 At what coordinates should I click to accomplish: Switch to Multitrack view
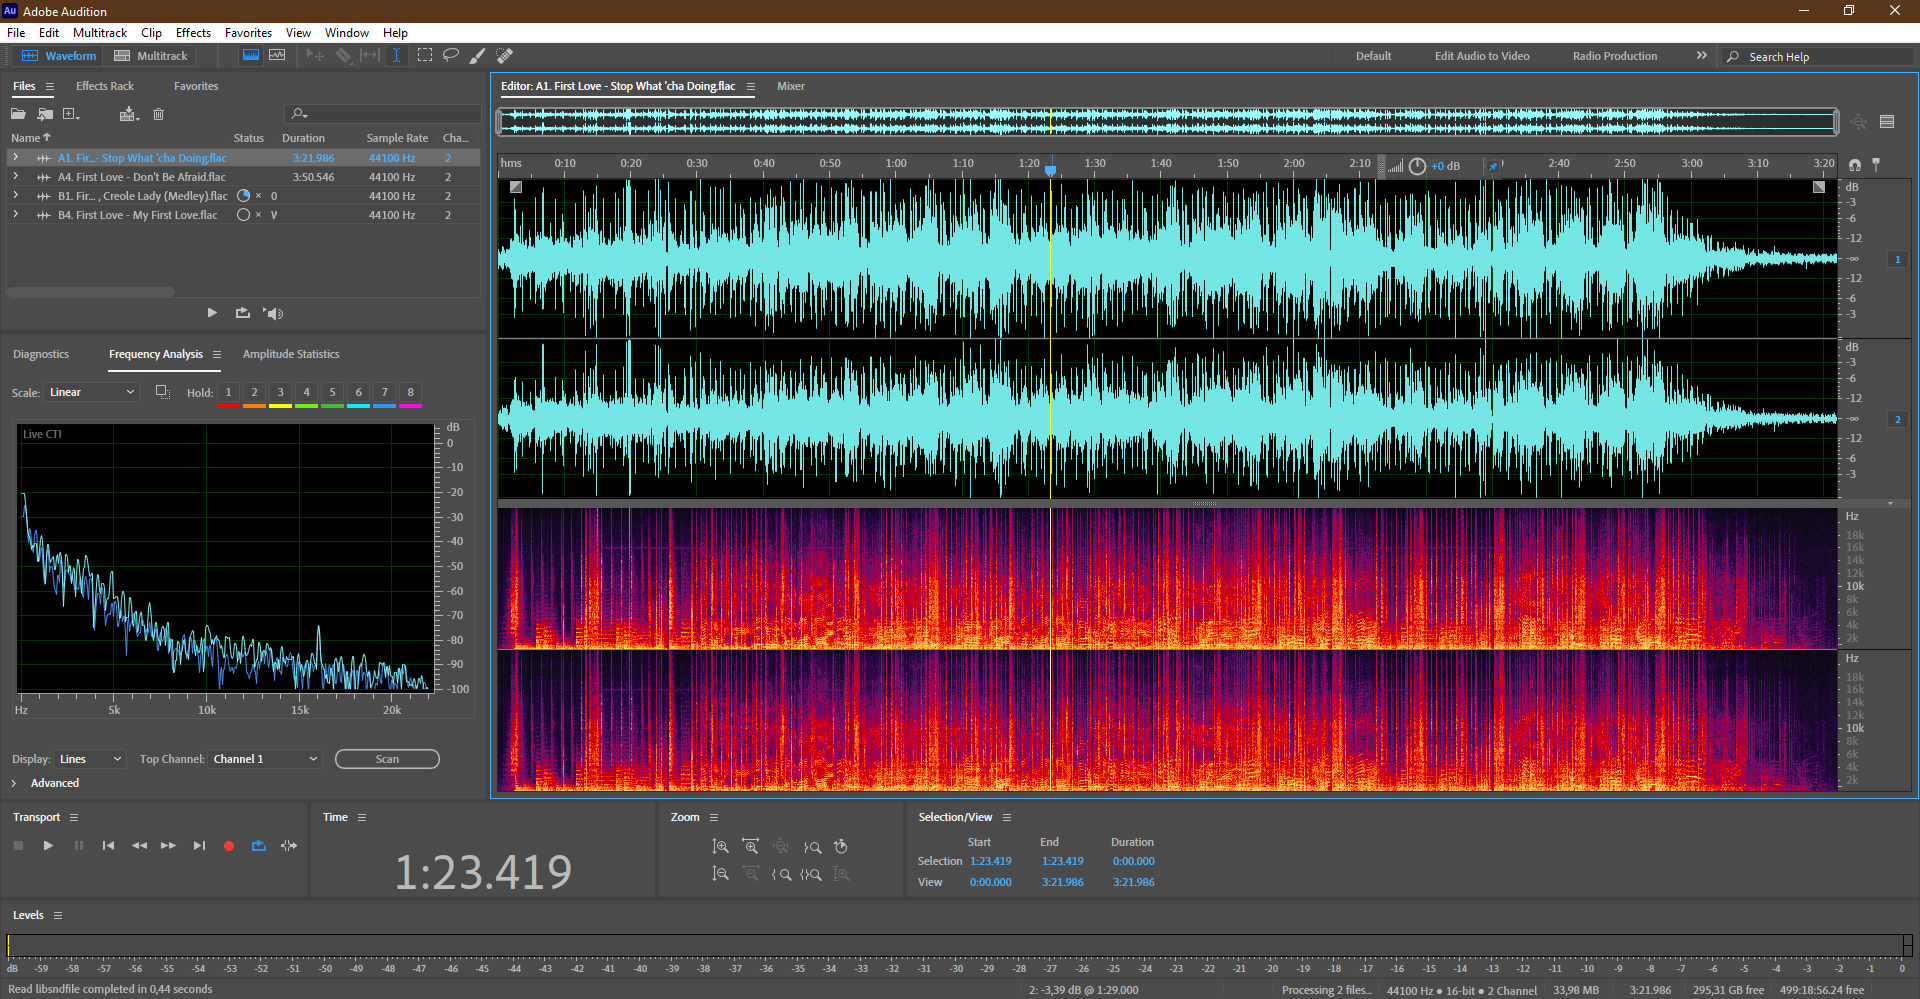[x=151, y=56]
